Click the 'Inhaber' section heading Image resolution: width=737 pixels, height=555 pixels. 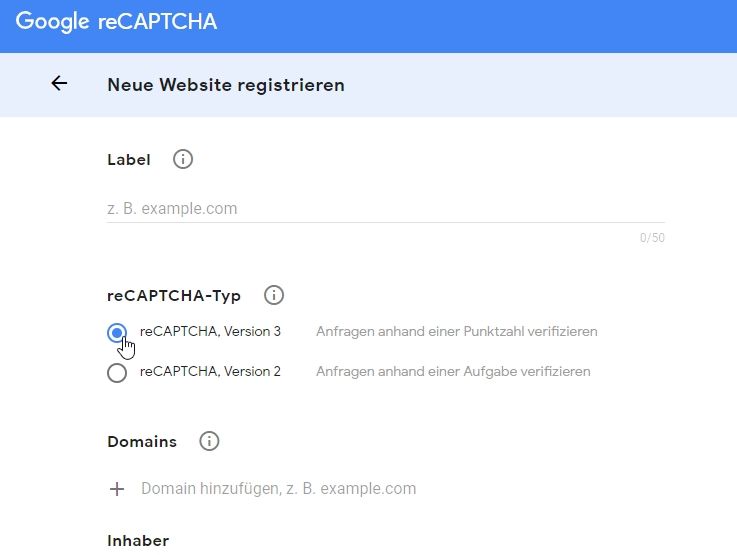pyautogui.click(x=138, y=540)
